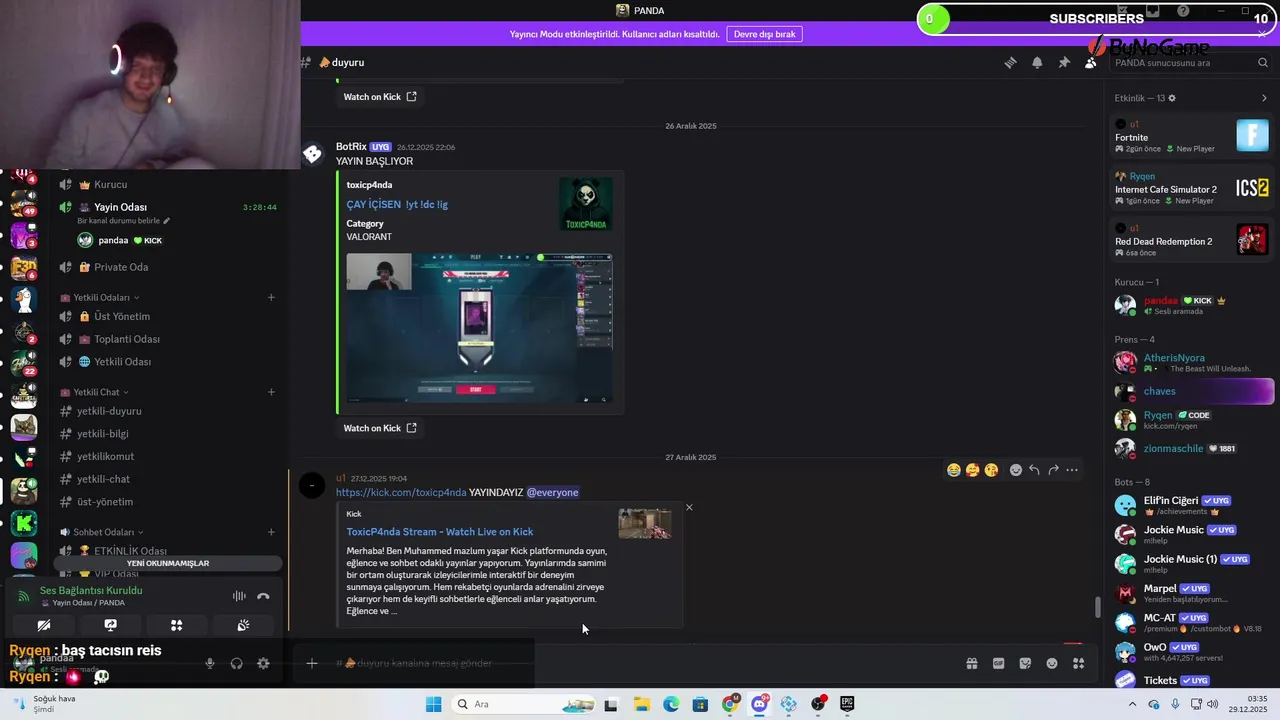React with hearts-face emoji
1280x720 pixels.
coord(972,470)
